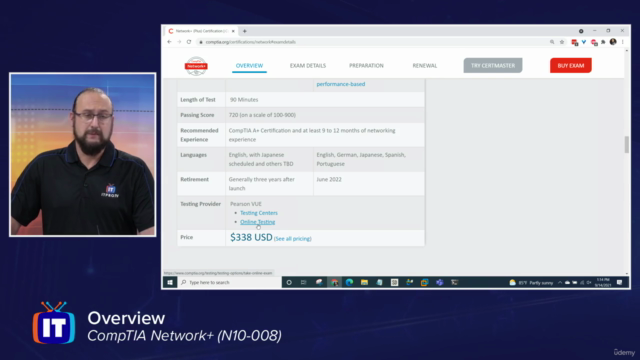Open the performance-based link
The image size is (640, 360).
pos(341,84)
